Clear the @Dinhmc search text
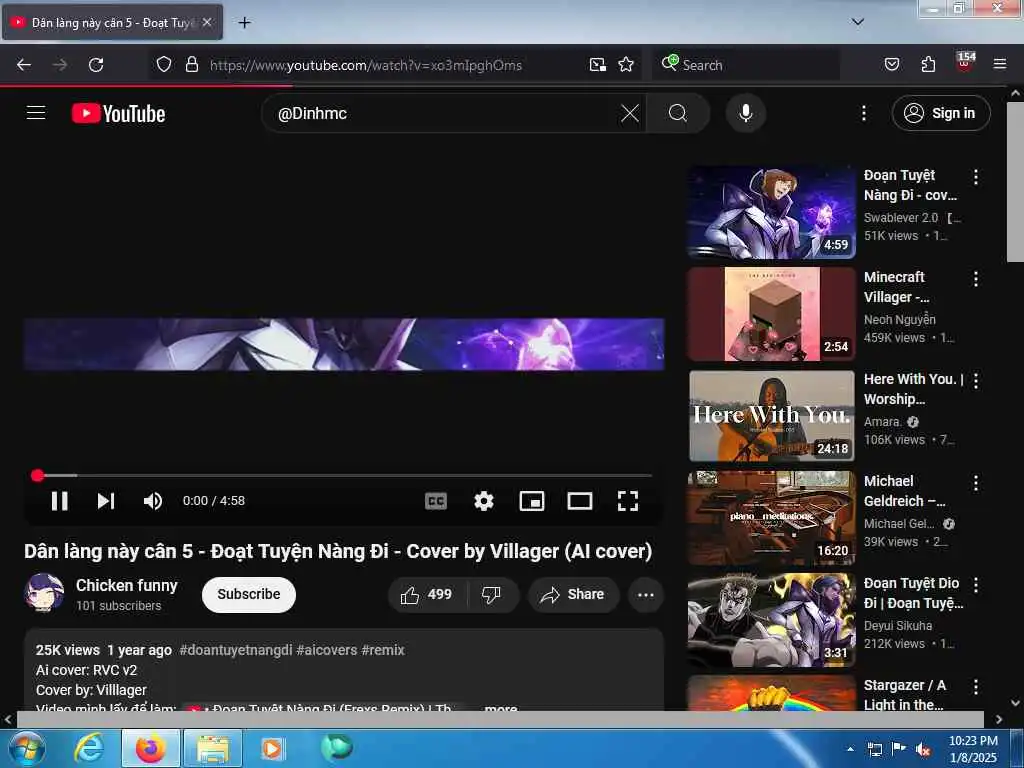 (630, 113)
